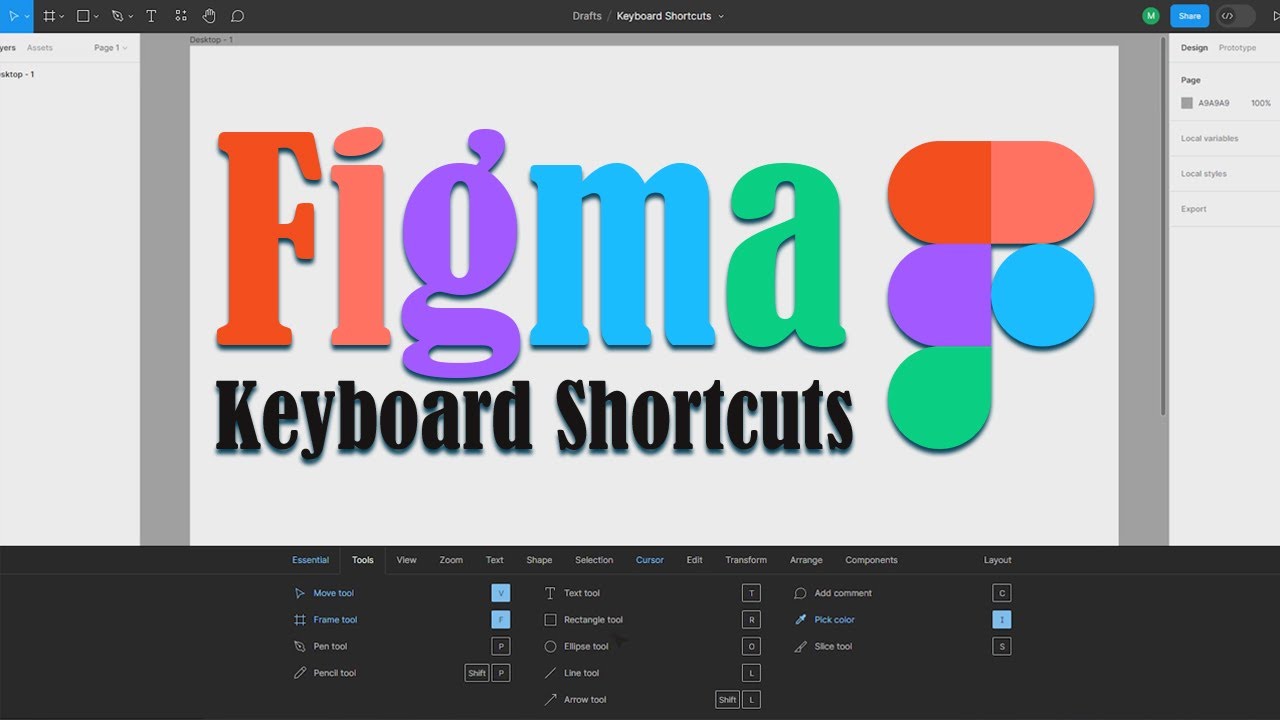
Task: Open the Tools shortcuts tab
Action: tap(363, 560)
